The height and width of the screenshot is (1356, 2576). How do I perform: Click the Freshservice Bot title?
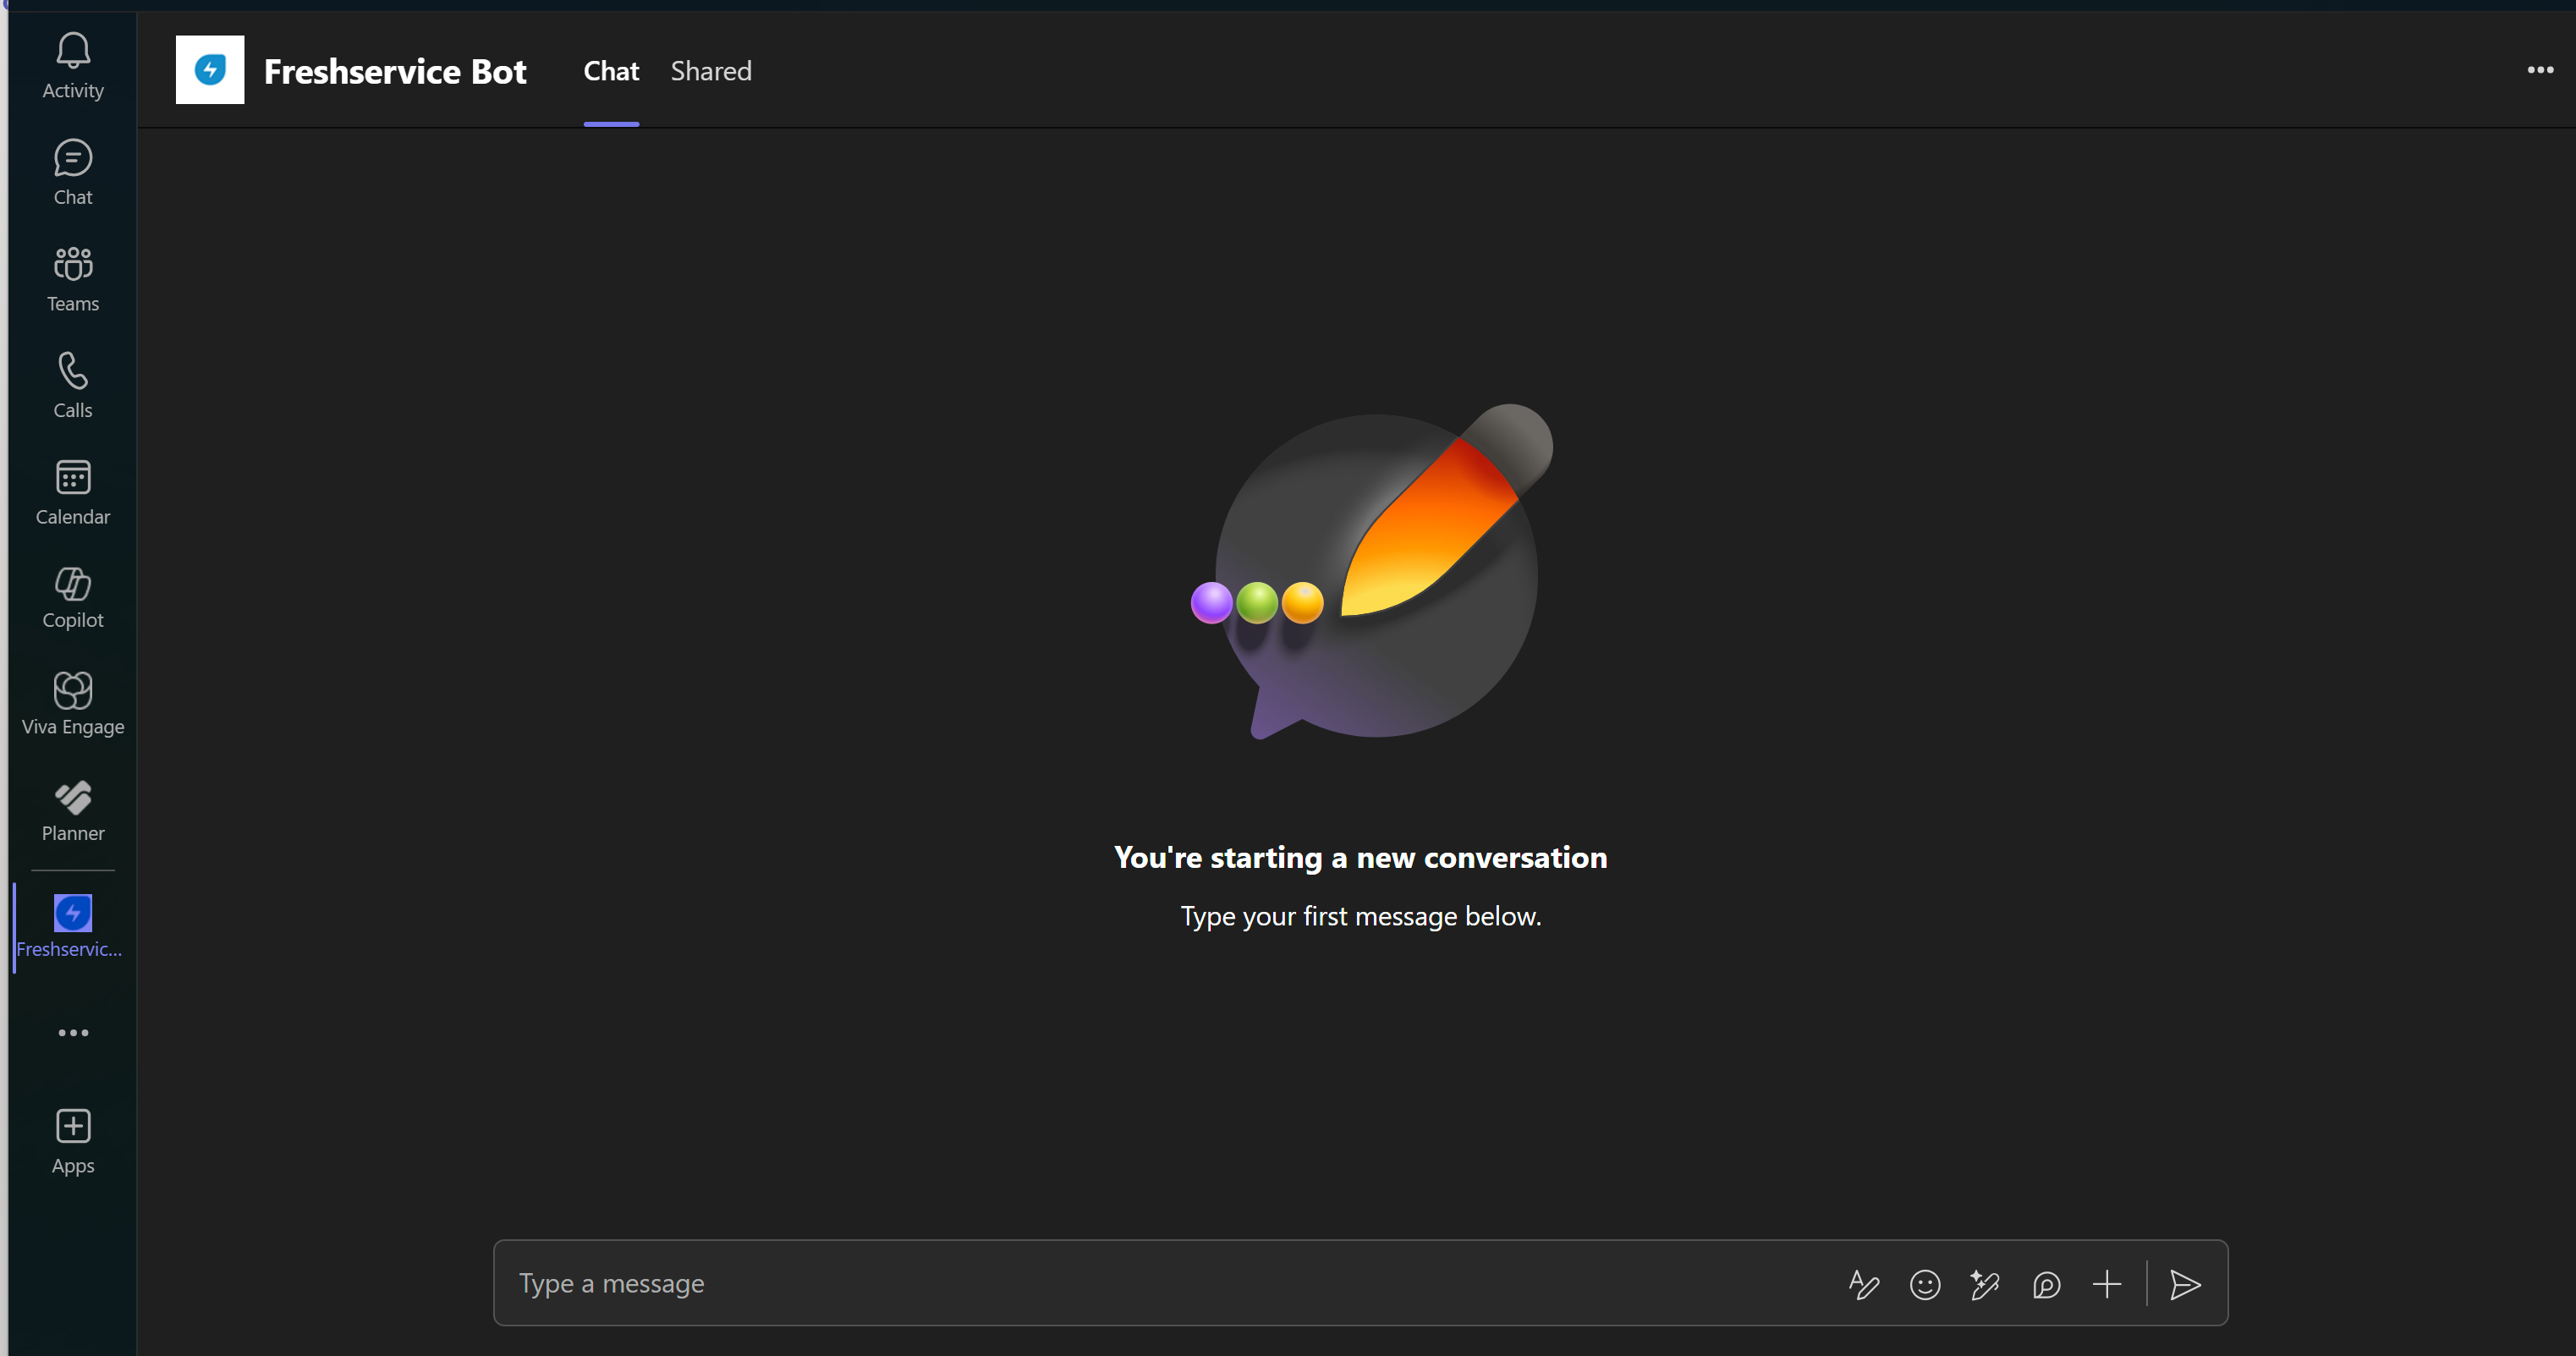click(x=395, y=72)
